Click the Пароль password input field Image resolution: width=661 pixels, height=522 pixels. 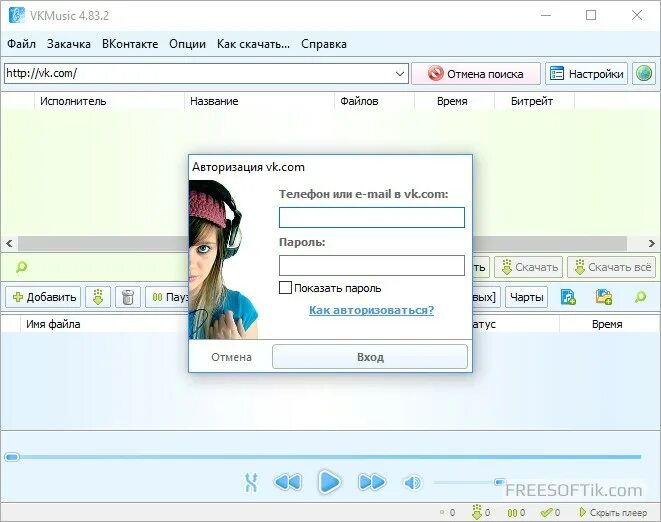[x=372, y=265]
